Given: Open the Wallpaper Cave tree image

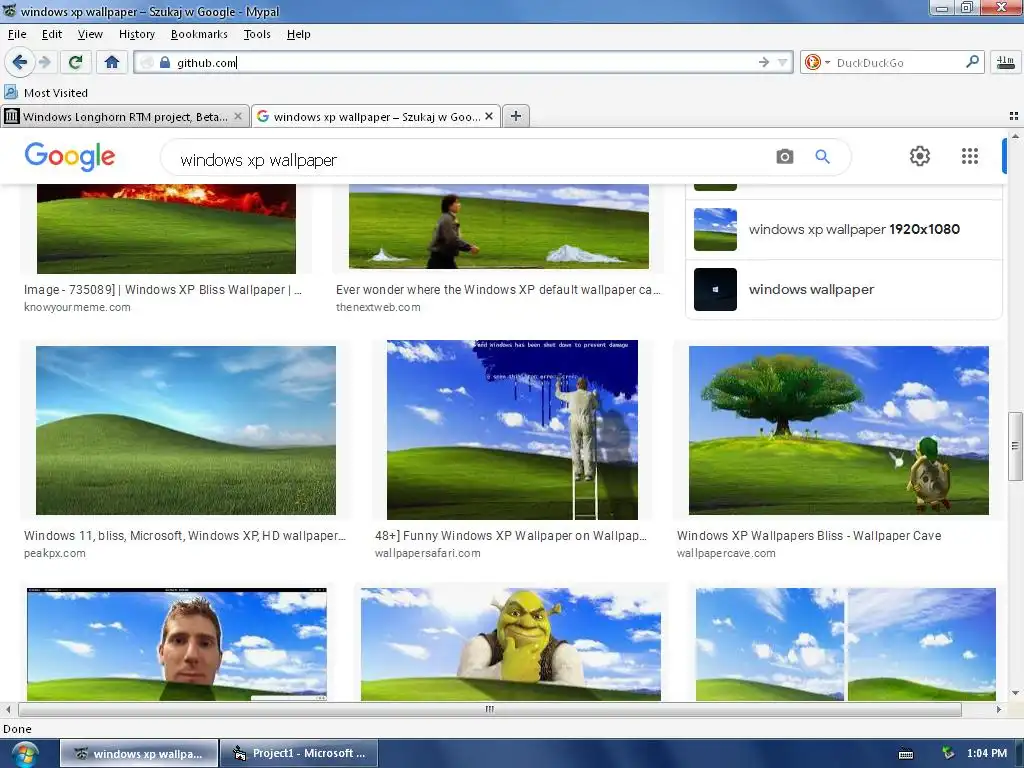Looking at the screenshot, I should tap(839, 430).
